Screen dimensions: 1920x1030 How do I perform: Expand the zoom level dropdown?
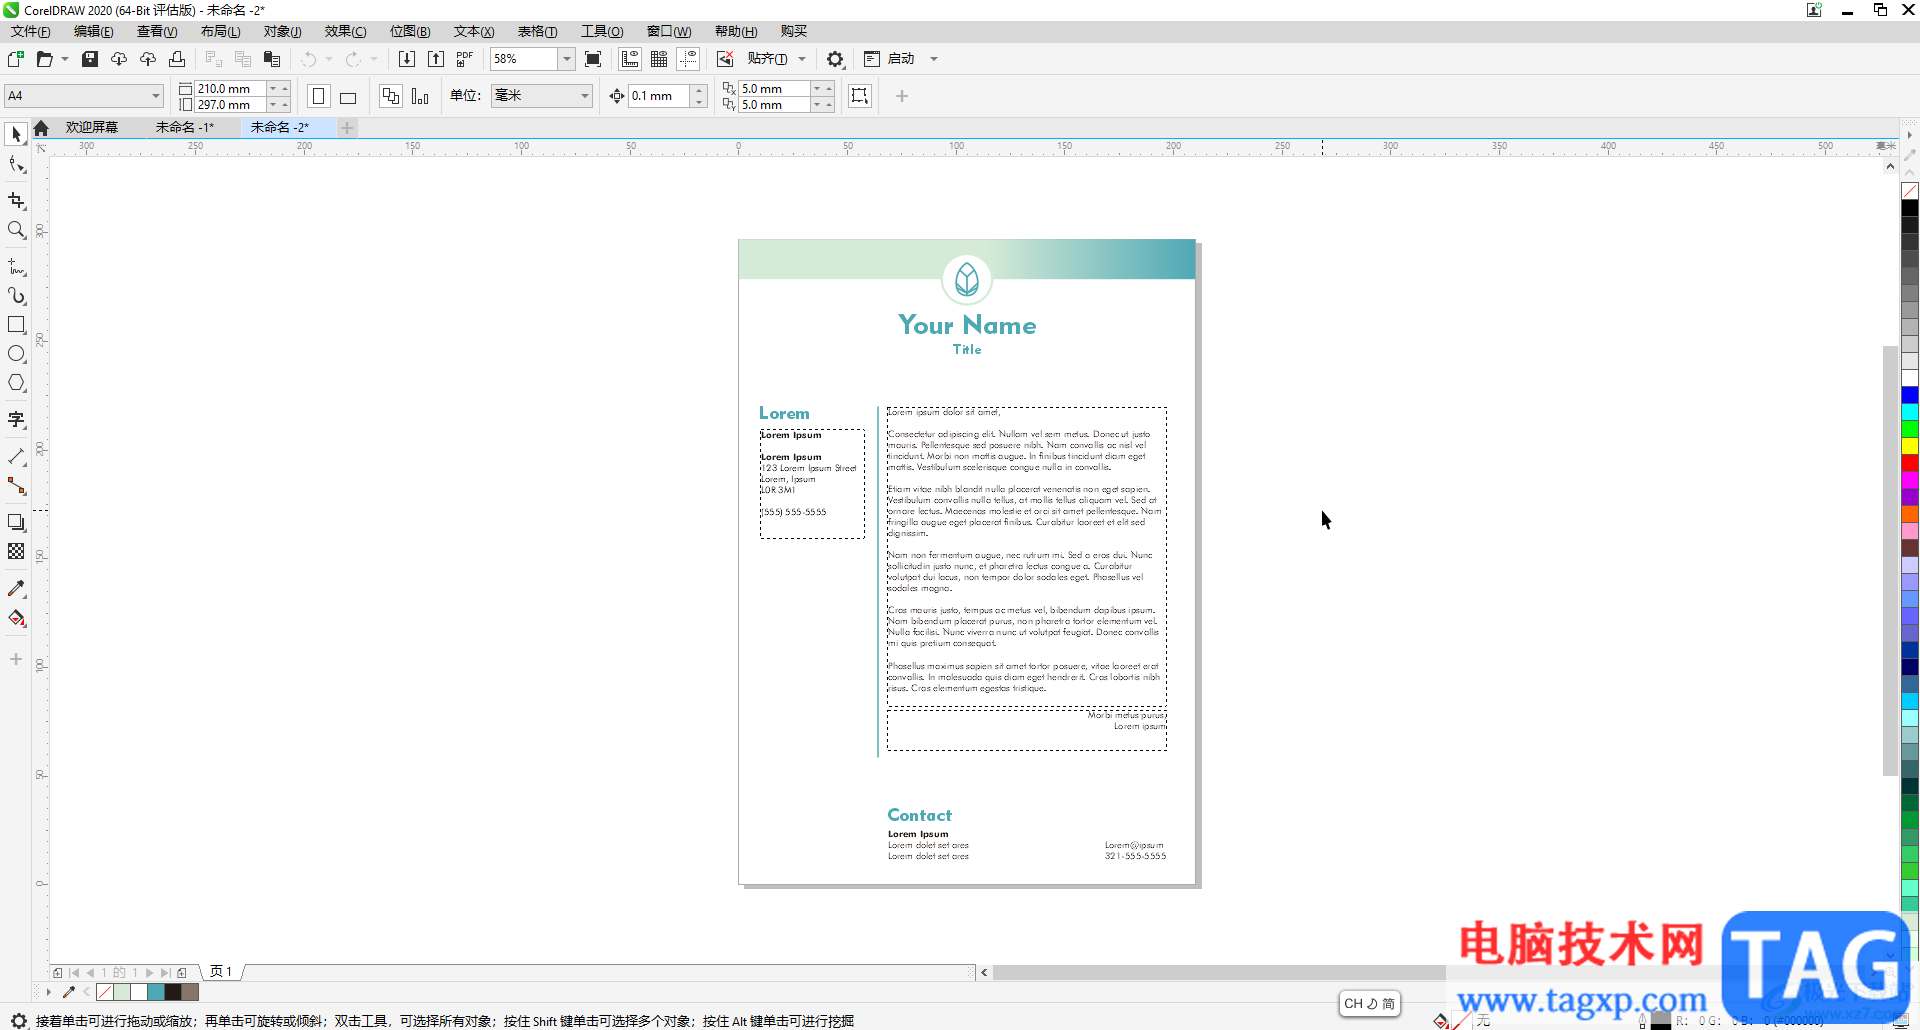pyautogui.click(x=567, y=59)
